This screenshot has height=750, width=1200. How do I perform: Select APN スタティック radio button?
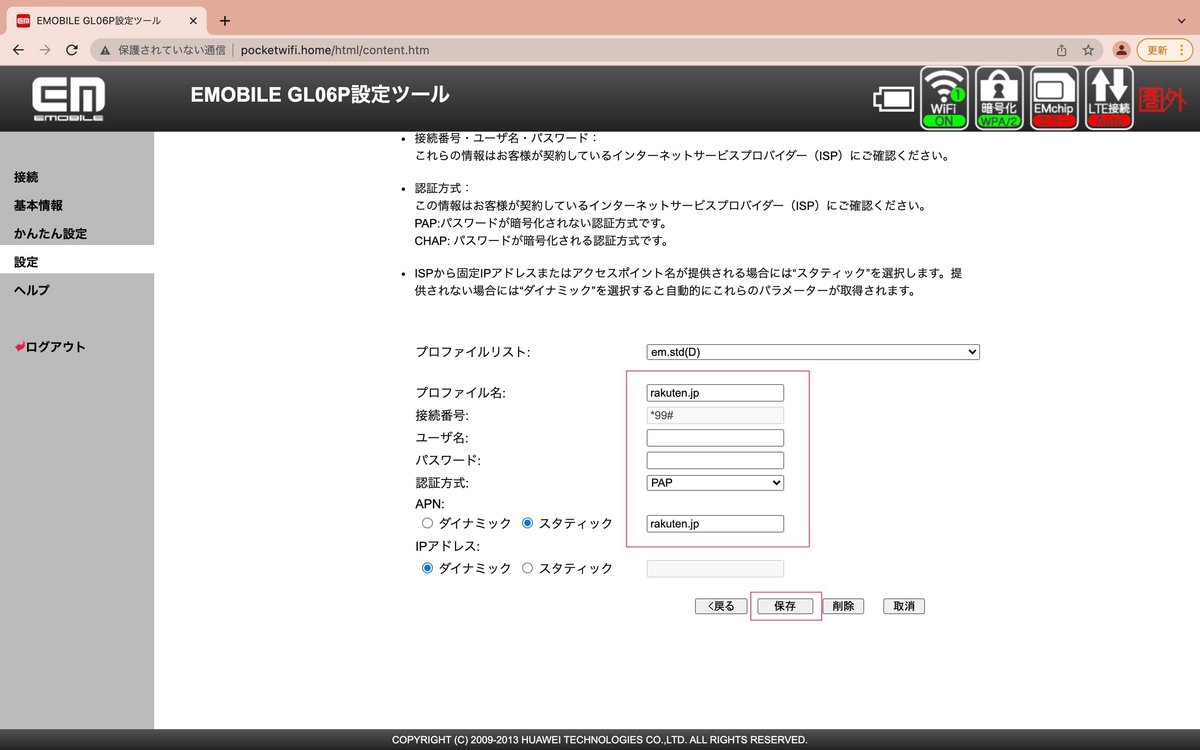527,523
